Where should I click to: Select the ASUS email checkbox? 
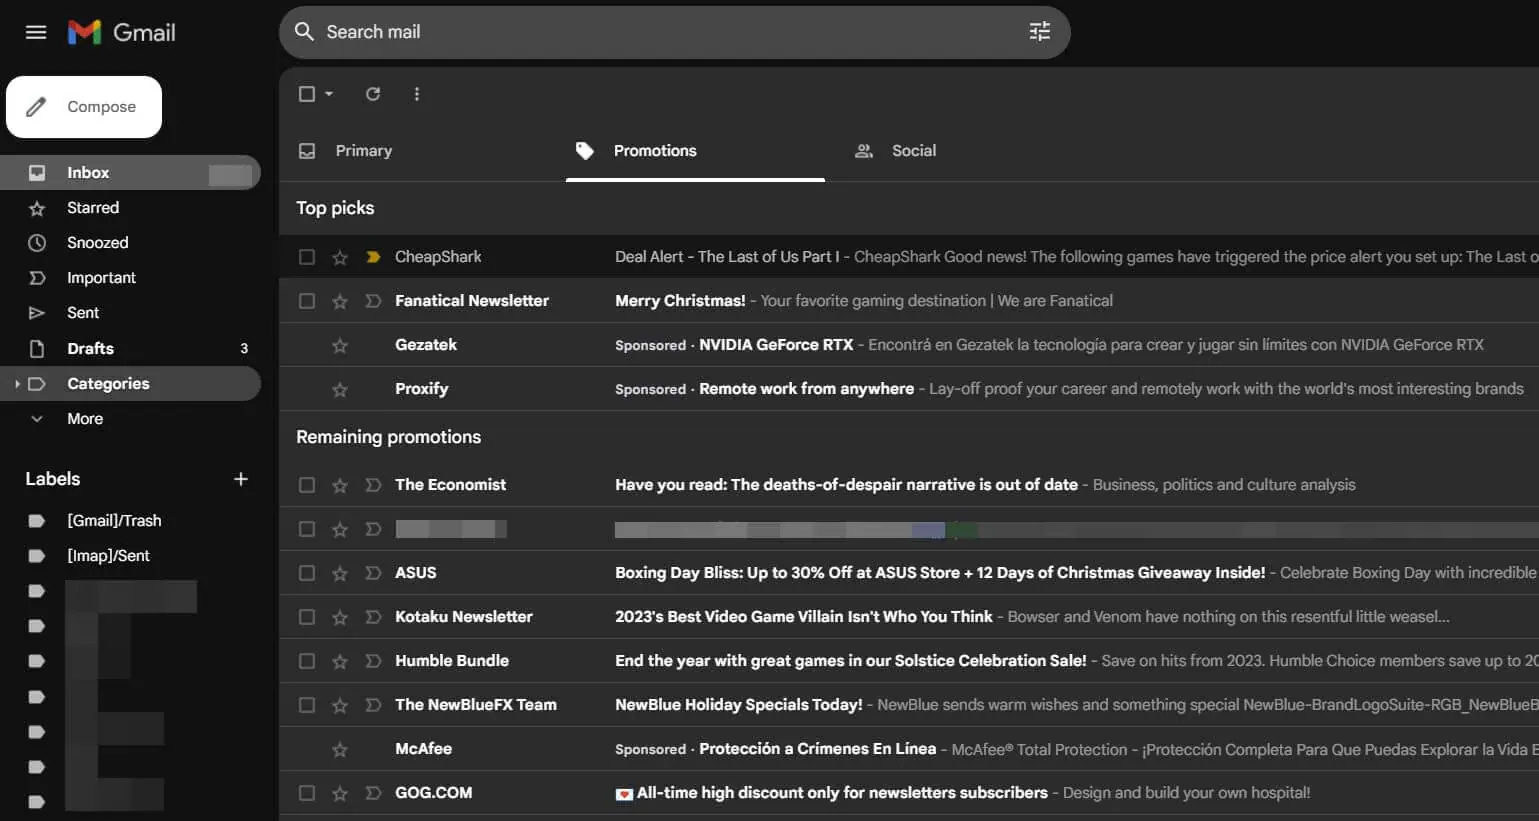coord(307,573)
